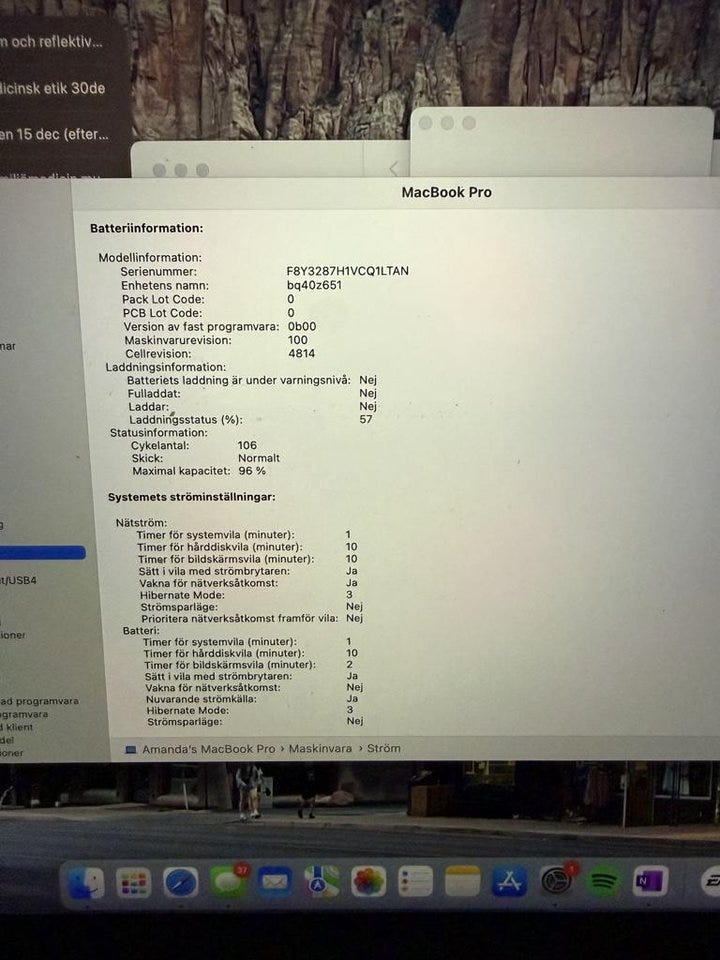Image resolution: width=720 pixels, height=960 pixels.
Task: Open System Preferences with red badge
Action: click(557, 880)
